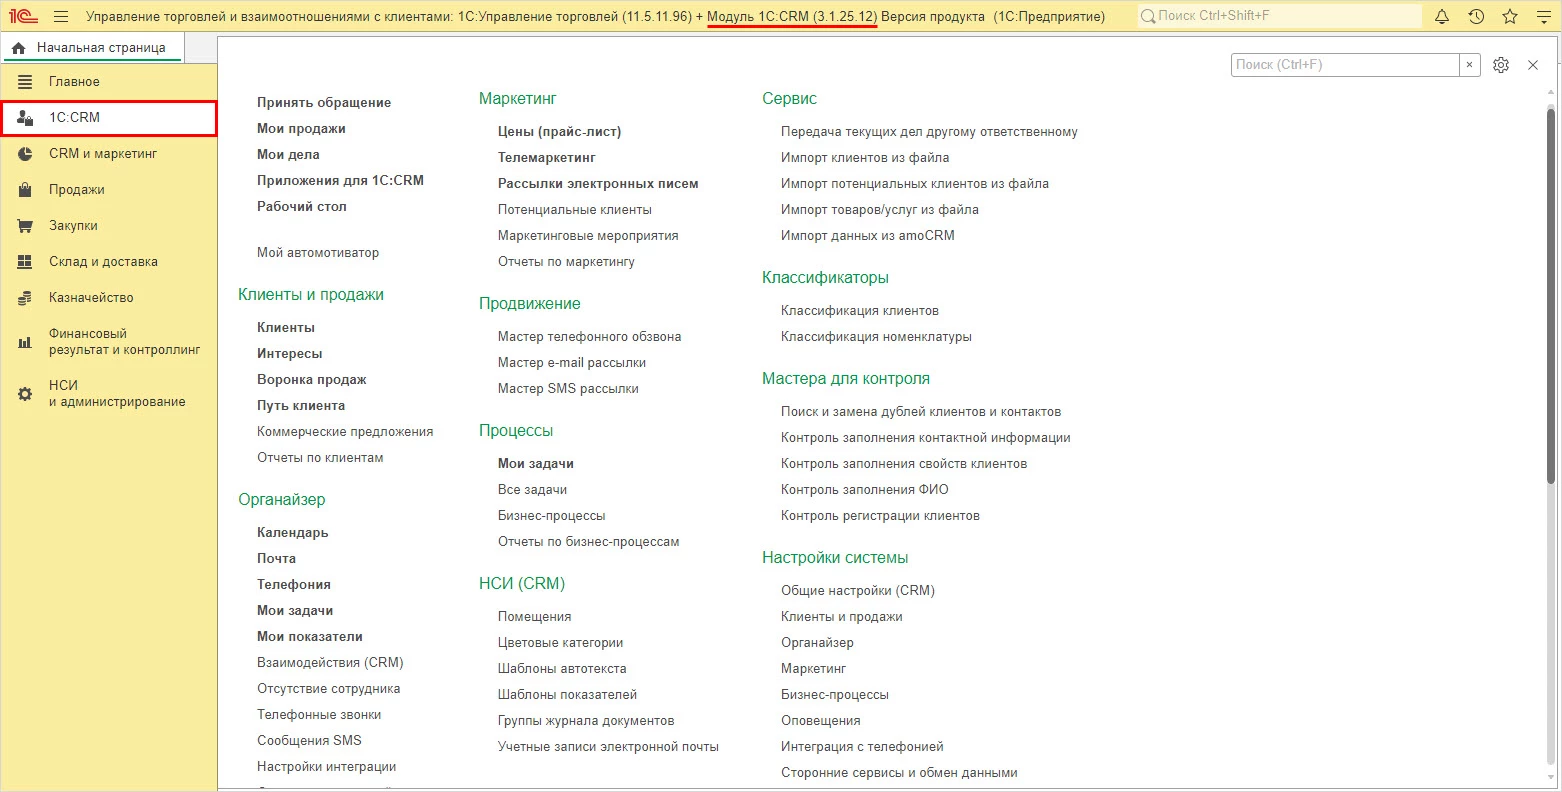Screen dimensions: 1562x792
Task: Open Импорт данных из amoCRM
Action: [868, 236]
